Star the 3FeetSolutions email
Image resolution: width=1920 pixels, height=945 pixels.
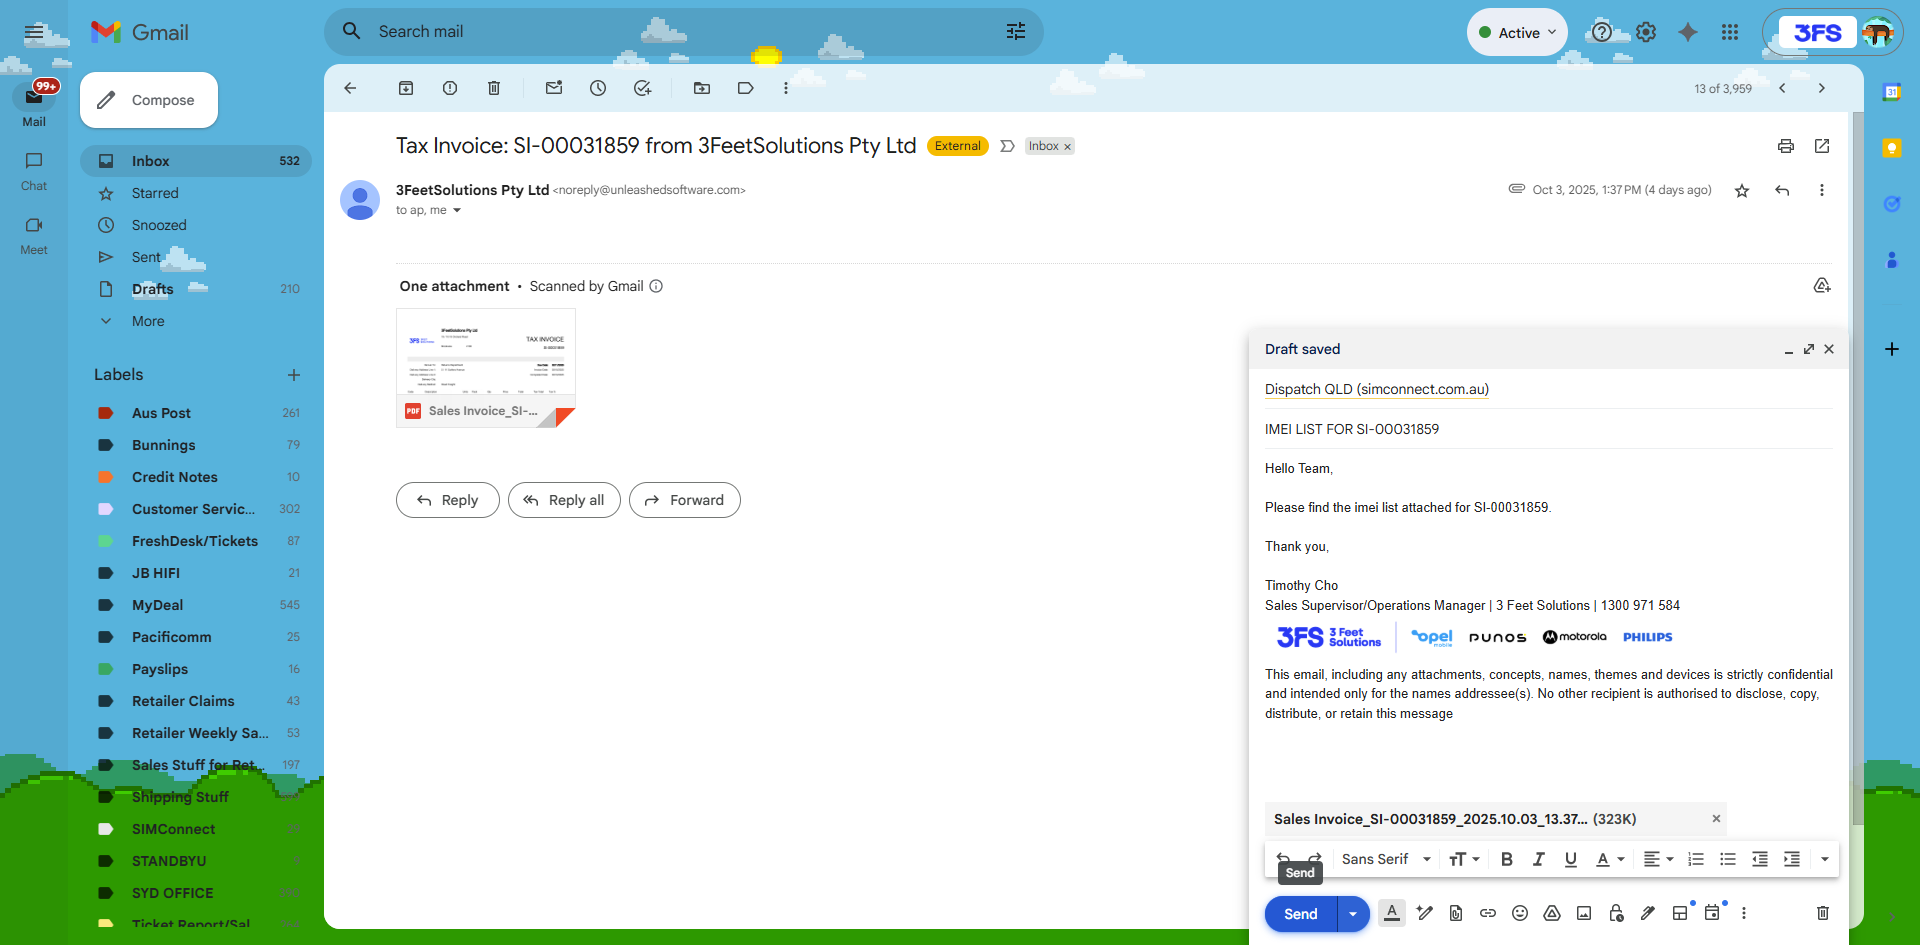pos(1742,190)
